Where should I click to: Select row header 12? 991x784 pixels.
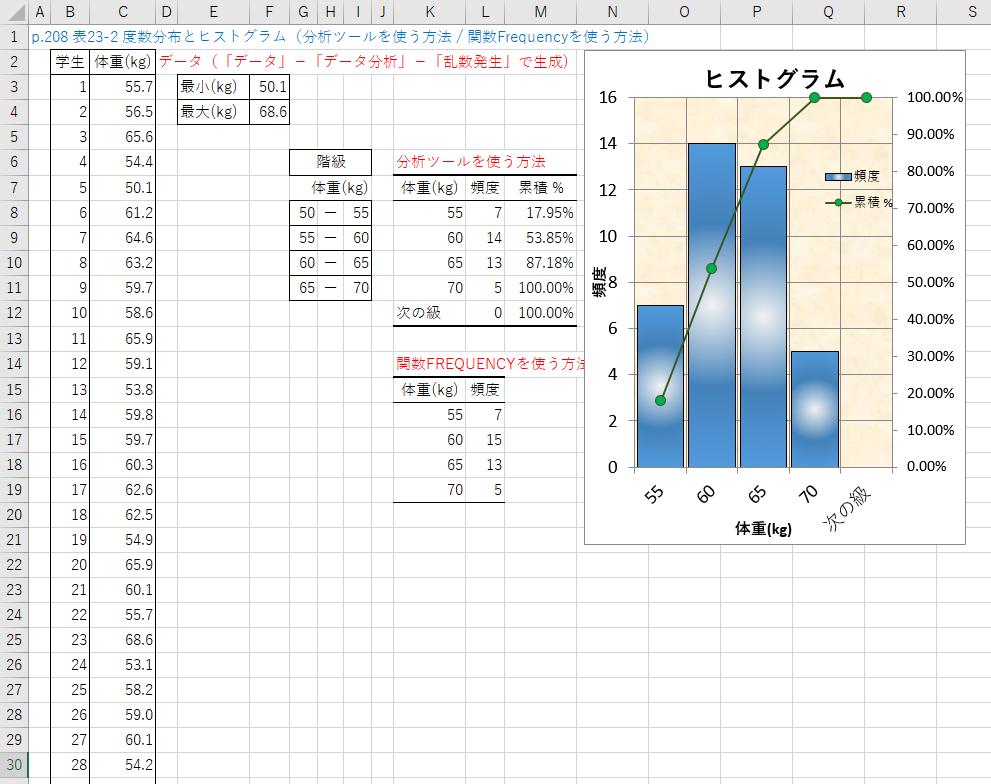pos(14,313)
